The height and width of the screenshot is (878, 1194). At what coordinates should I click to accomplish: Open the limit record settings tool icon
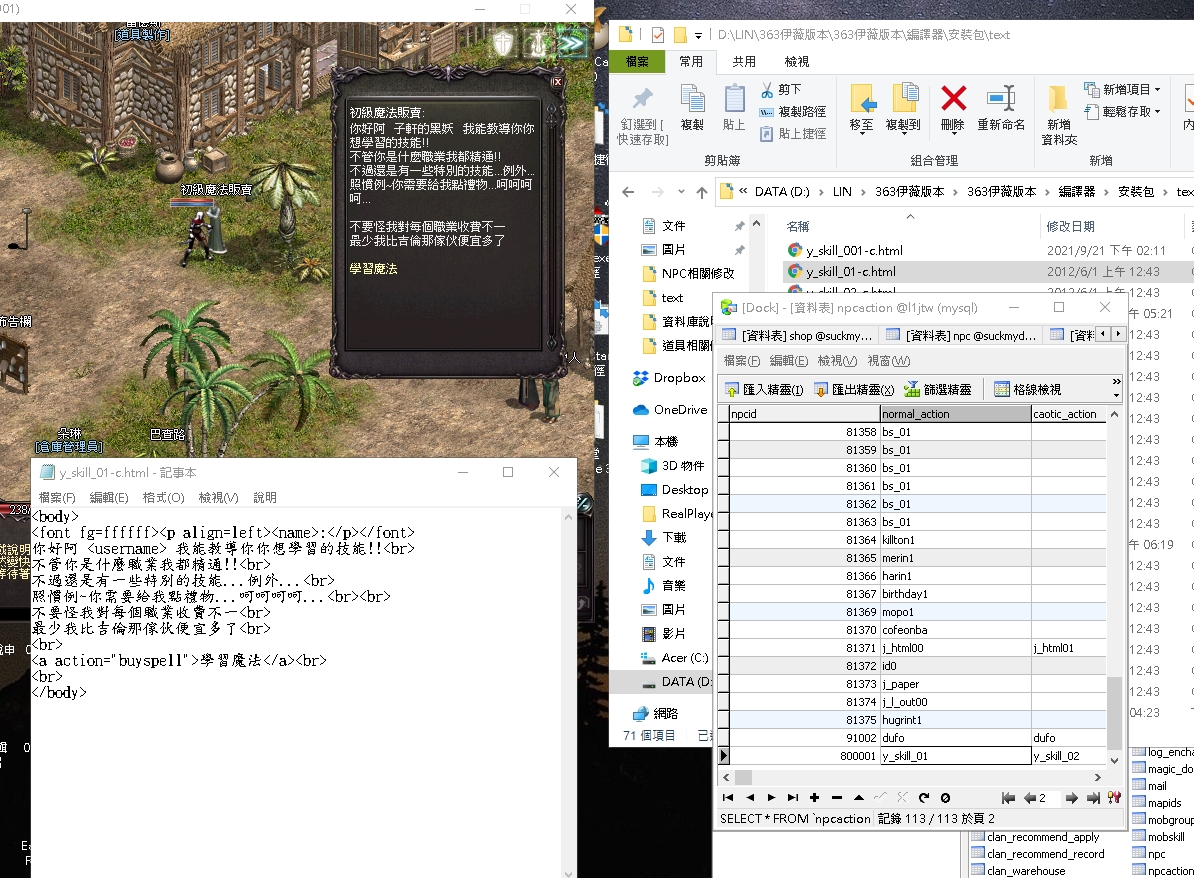tap(1114, 798)
